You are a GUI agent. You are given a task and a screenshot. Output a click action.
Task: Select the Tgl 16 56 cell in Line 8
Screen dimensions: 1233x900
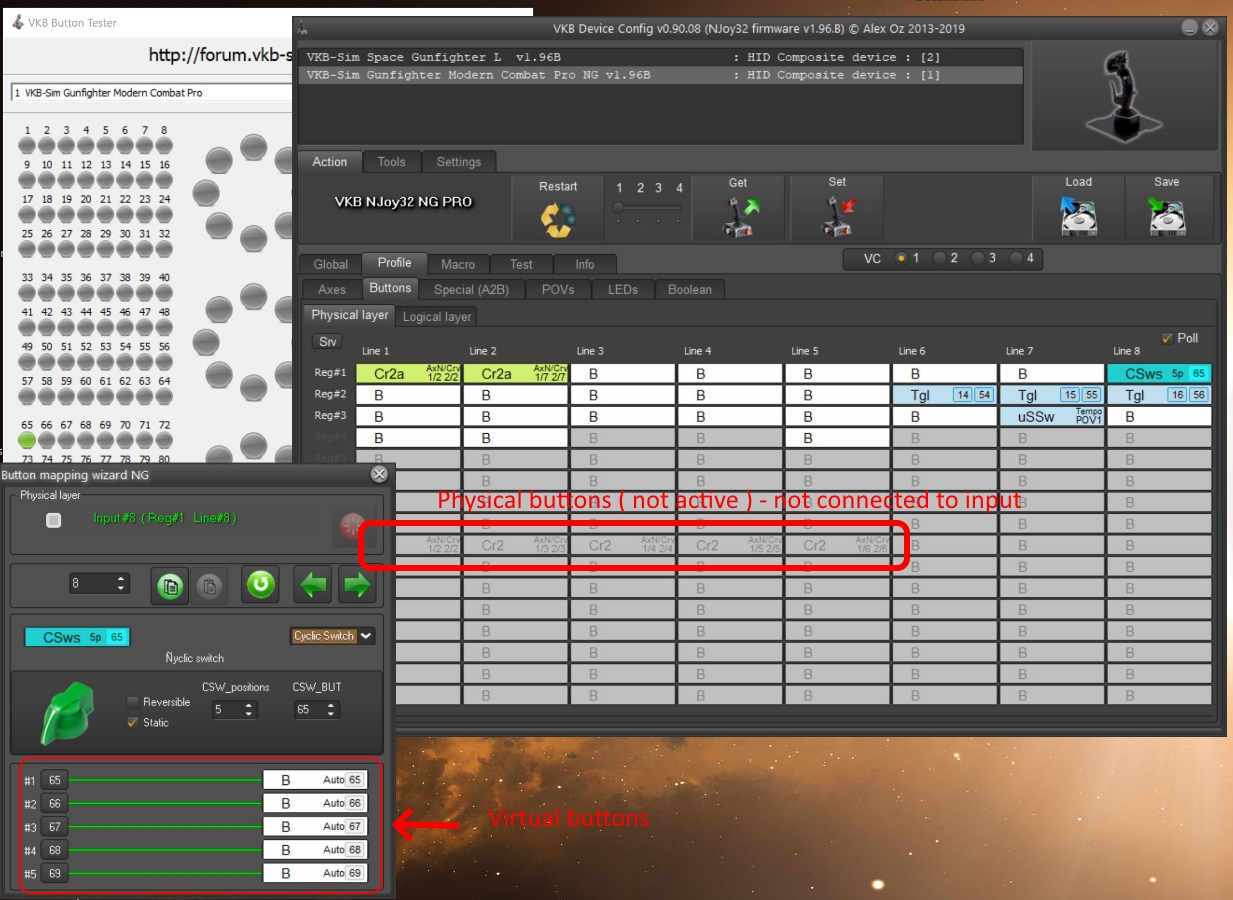click(1159, 395)
